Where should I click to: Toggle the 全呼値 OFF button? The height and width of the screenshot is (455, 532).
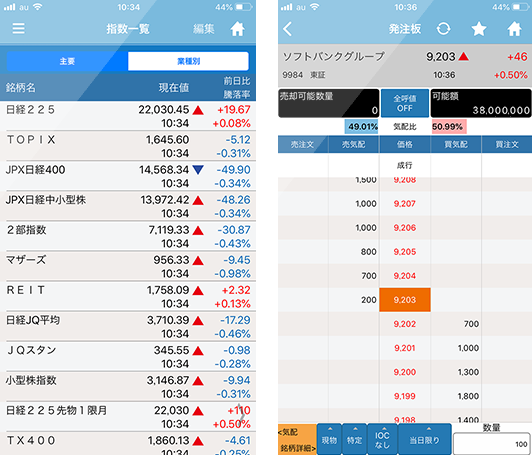pos(405,103)
